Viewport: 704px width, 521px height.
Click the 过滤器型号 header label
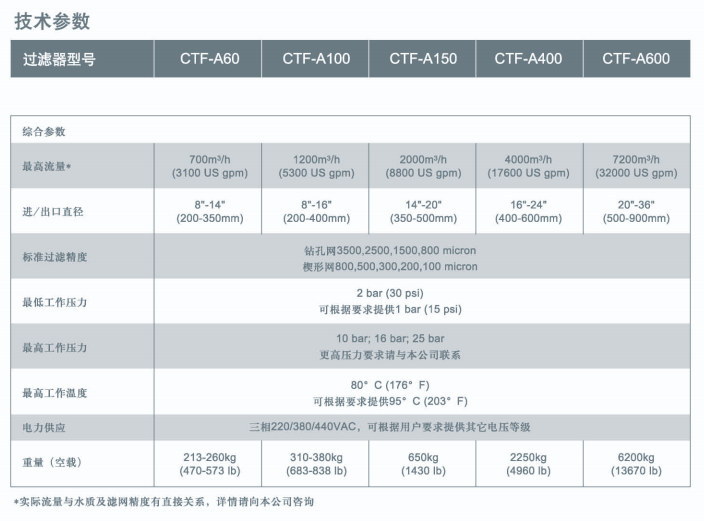(x=60, y=59)
